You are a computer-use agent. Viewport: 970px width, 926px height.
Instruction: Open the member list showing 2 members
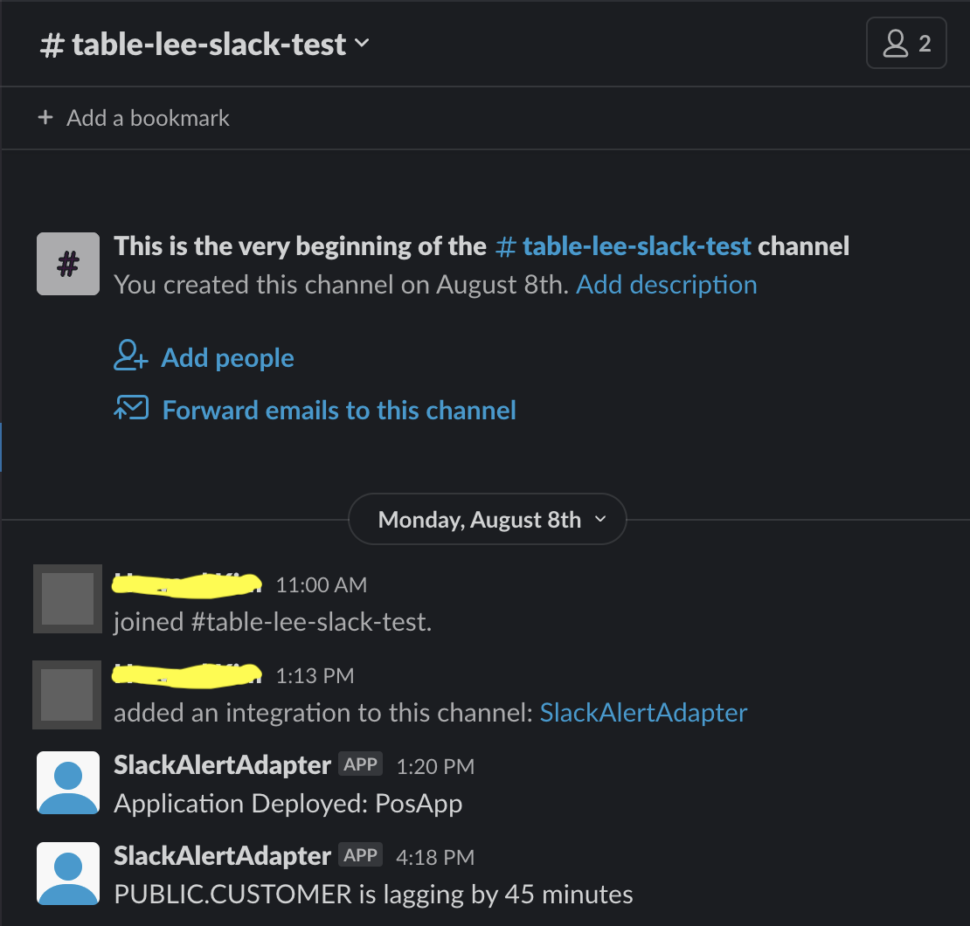[x=906, y=44]
